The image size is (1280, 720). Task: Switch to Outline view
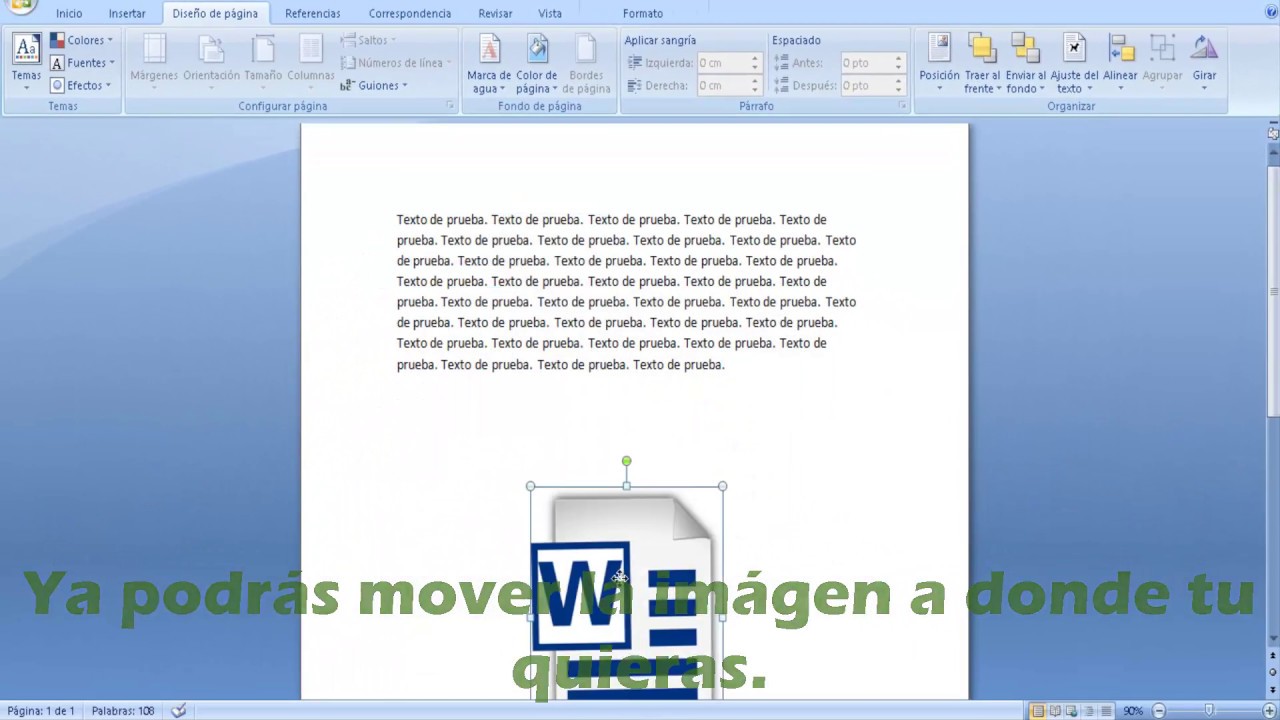(x=1089, y=711)
